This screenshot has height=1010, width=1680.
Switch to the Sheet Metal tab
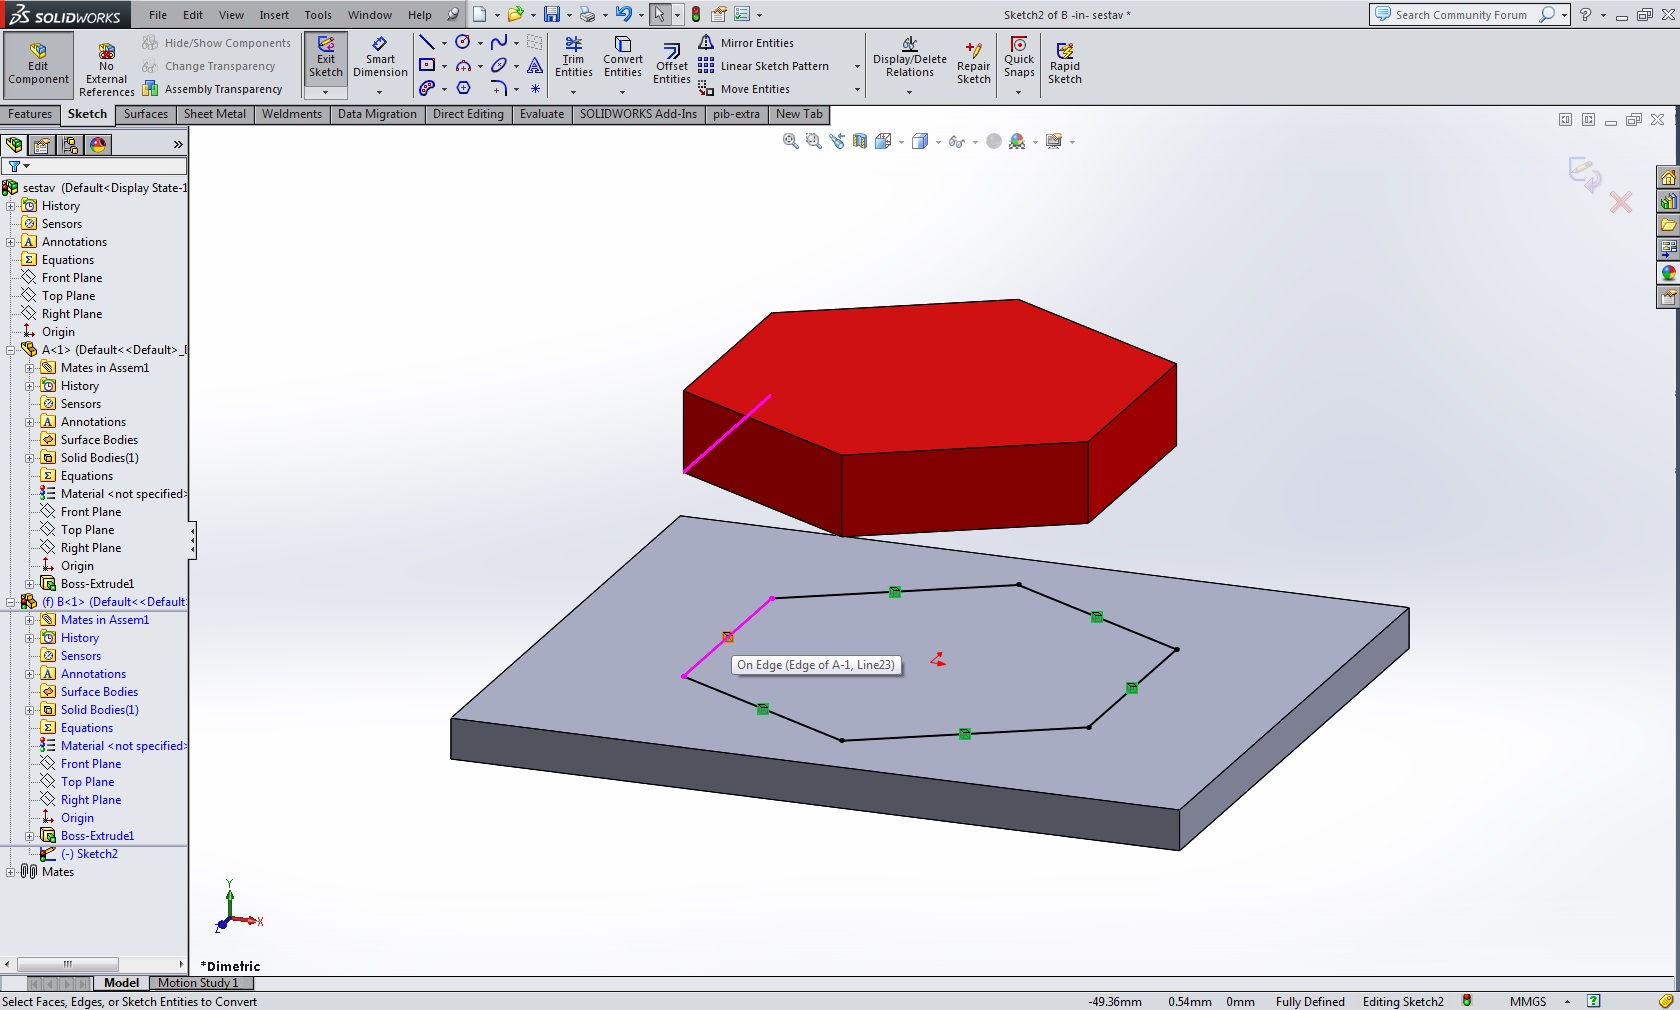pyautogui.click(x=214, y=114)
